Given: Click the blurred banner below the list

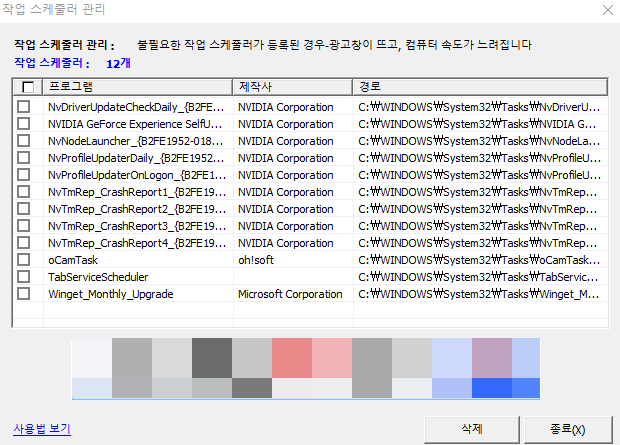Looking at the screenshot, I should tap(306, 368).
